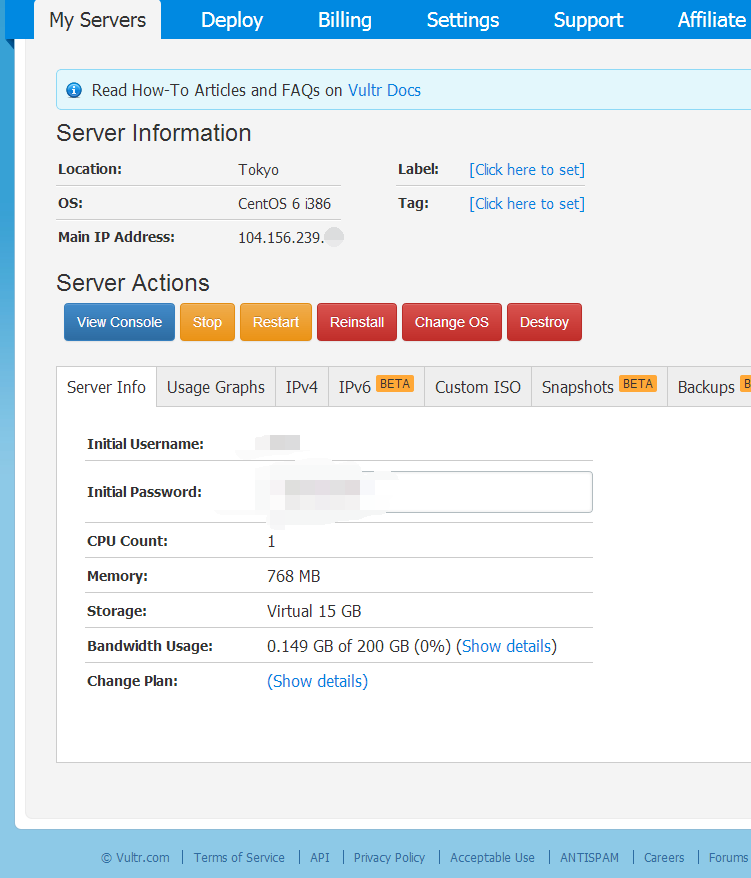The image size is (751, 878).
Task: Select the Change OS button
Action: (x=451, y=322)
